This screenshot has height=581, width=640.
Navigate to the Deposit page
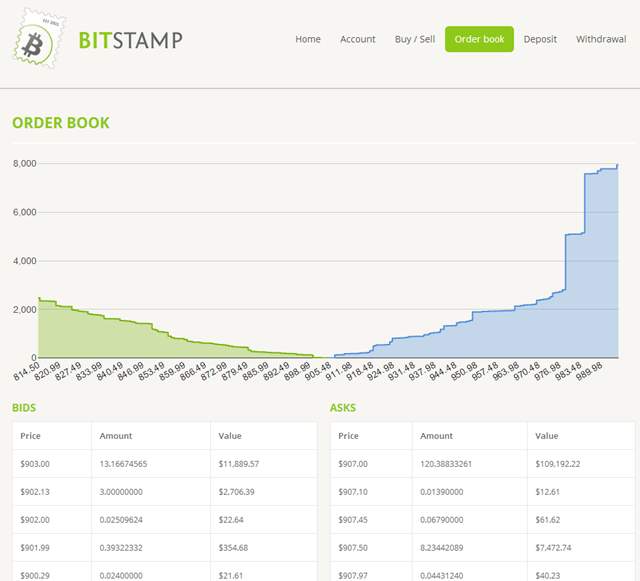click(x=540, y=39)
